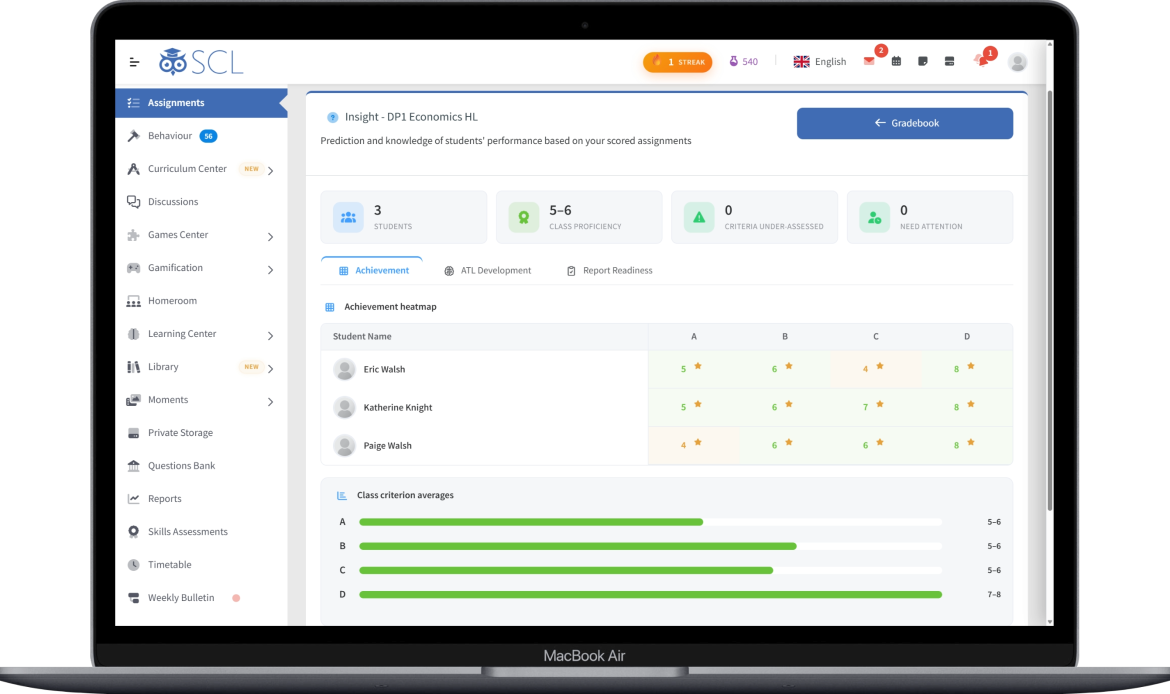
Task: Open the 1 Streak badge
Action: pyautogui.click(x=678, y=62)
